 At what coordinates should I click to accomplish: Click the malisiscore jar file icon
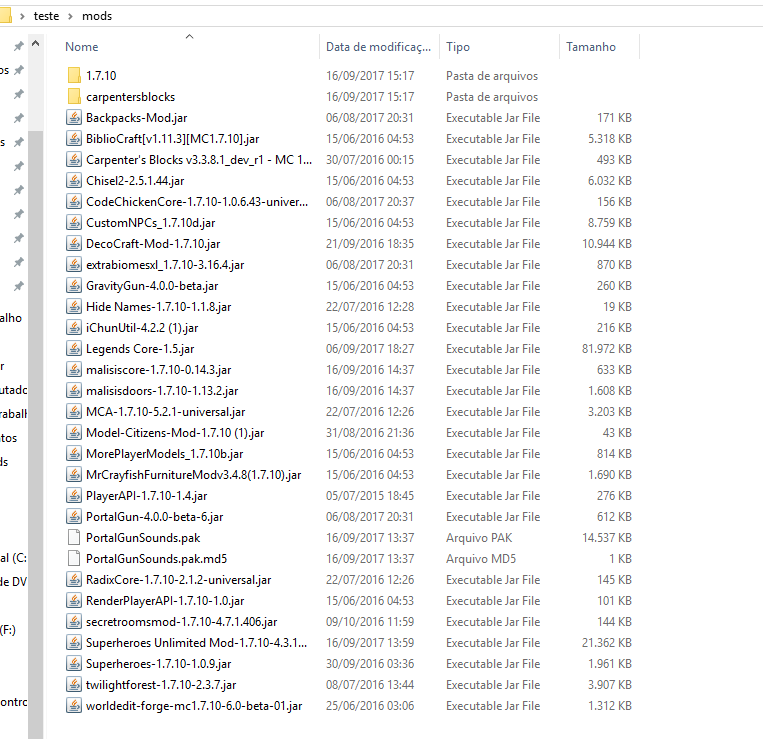(x=74, y=369)
